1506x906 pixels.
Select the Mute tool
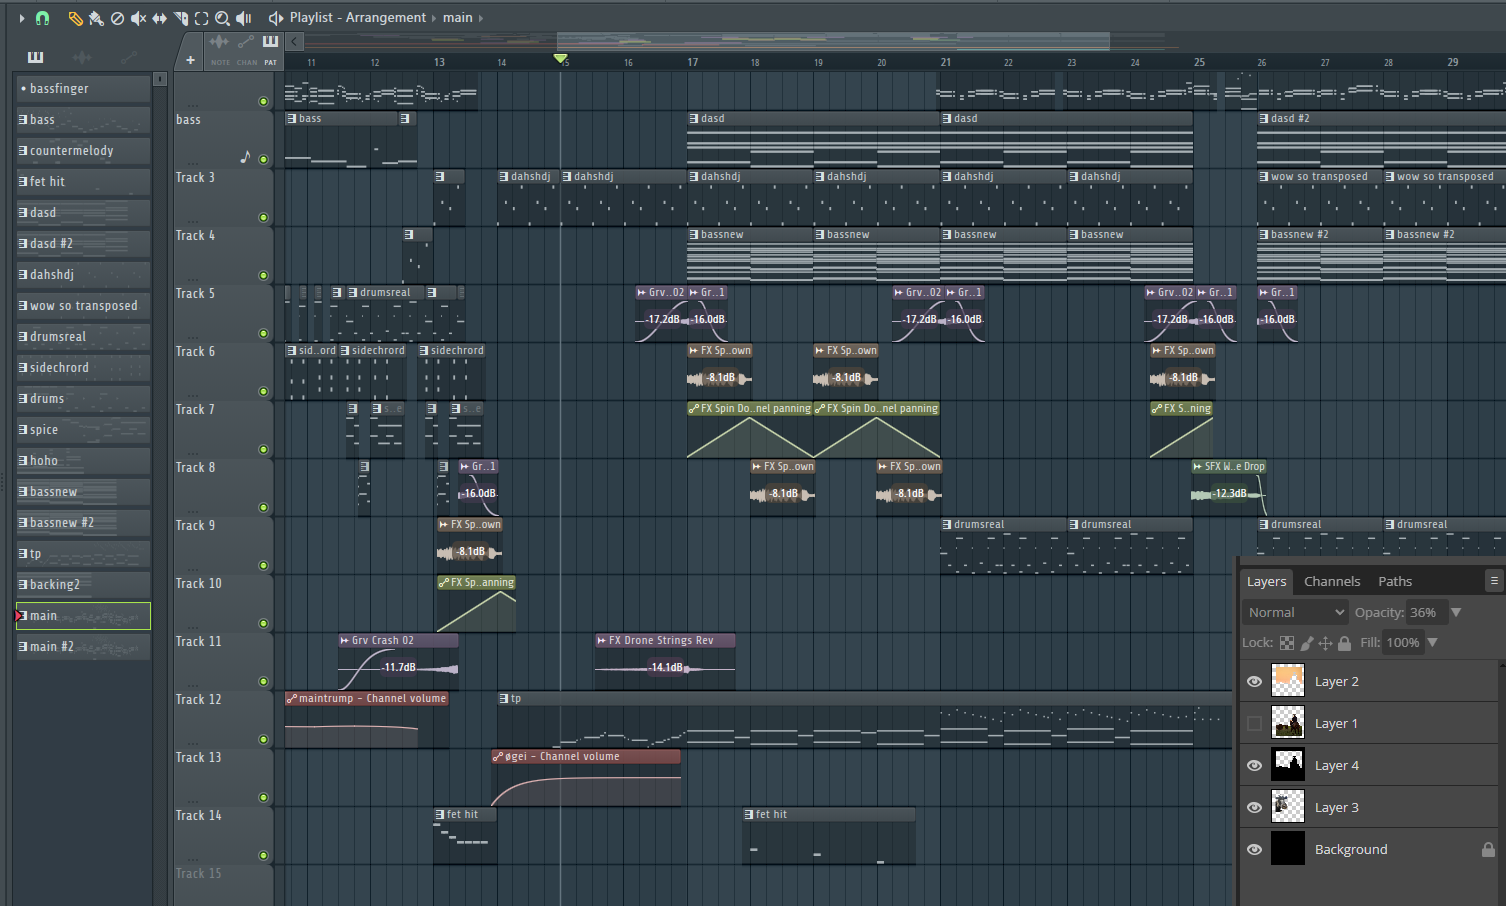pos(138,18)
